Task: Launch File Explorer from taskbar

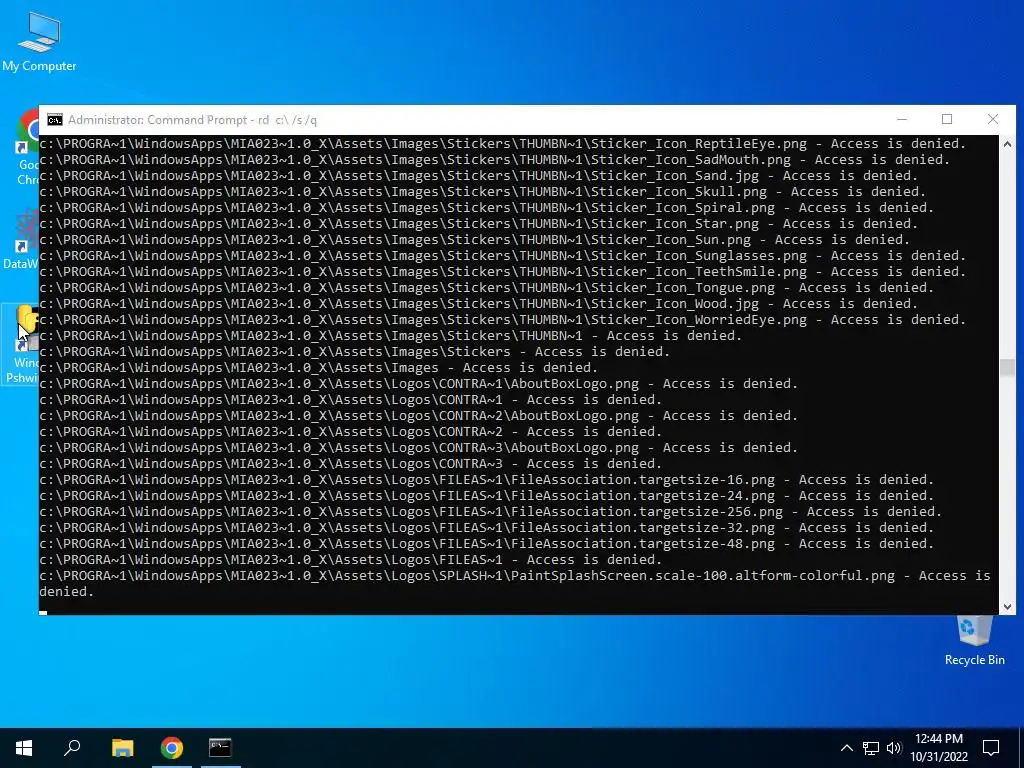Action: (122, 748)
